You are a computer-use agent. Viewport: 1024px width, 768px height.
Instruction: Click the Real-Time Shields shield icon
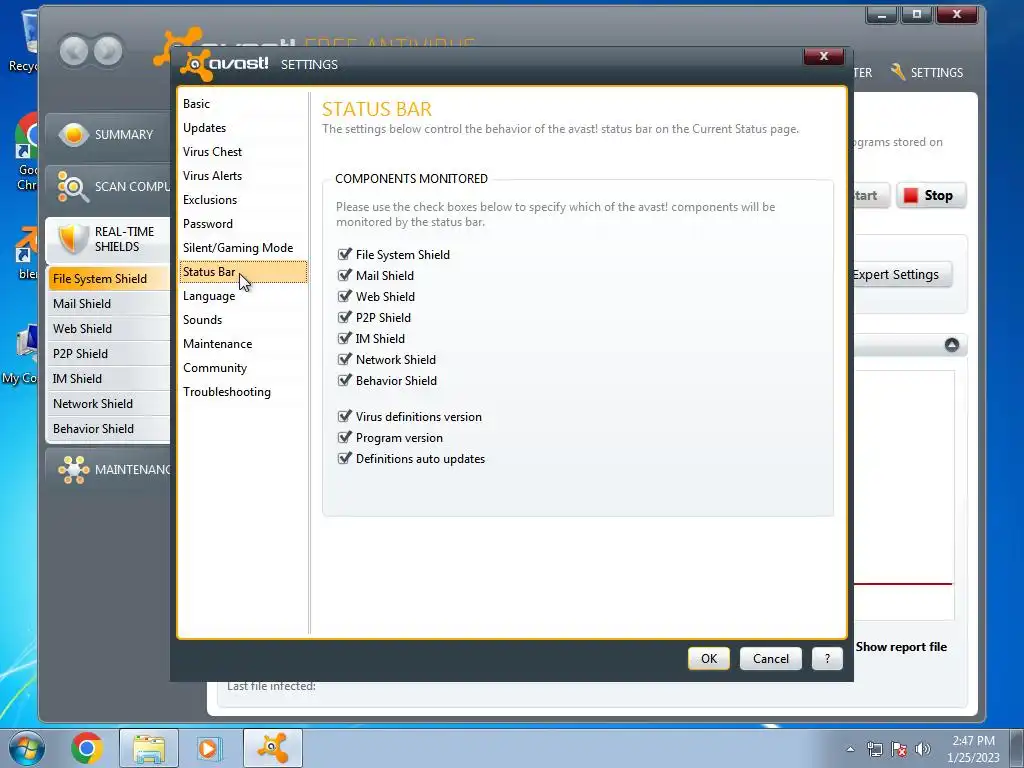point(73,239)
